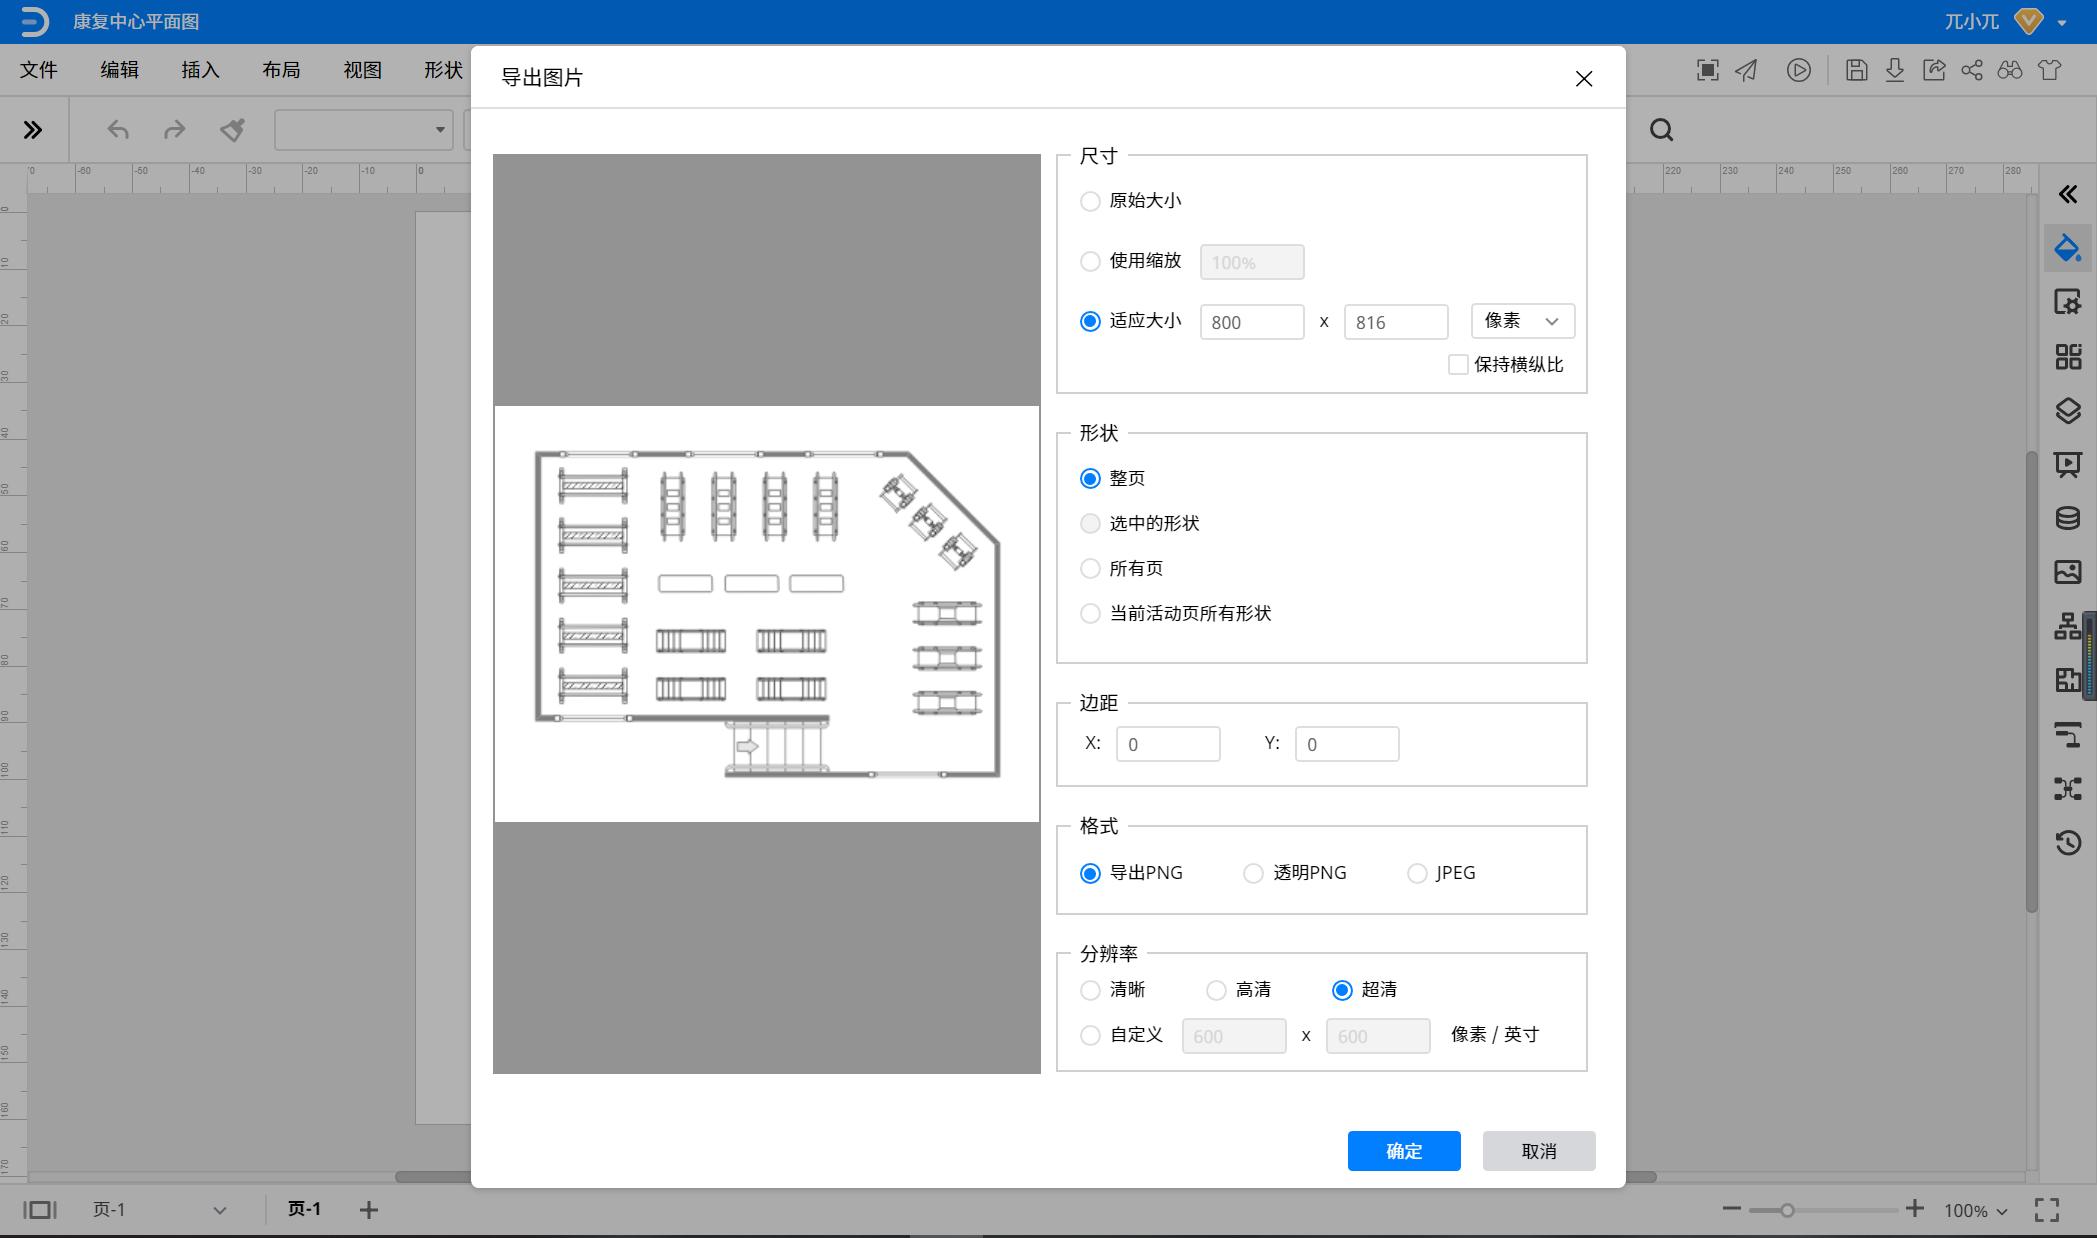Open the version history panel
2097x1238 pixels.
click(x=2068, y=844)
